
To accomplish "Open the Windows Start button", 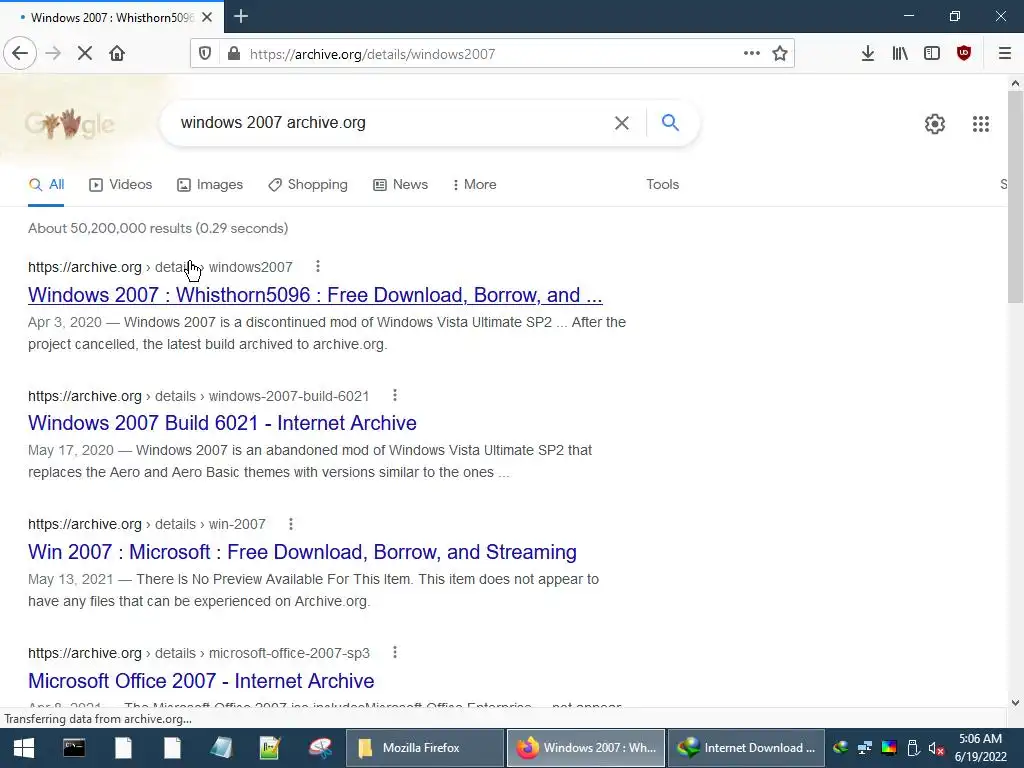I will tap(24, 748).
